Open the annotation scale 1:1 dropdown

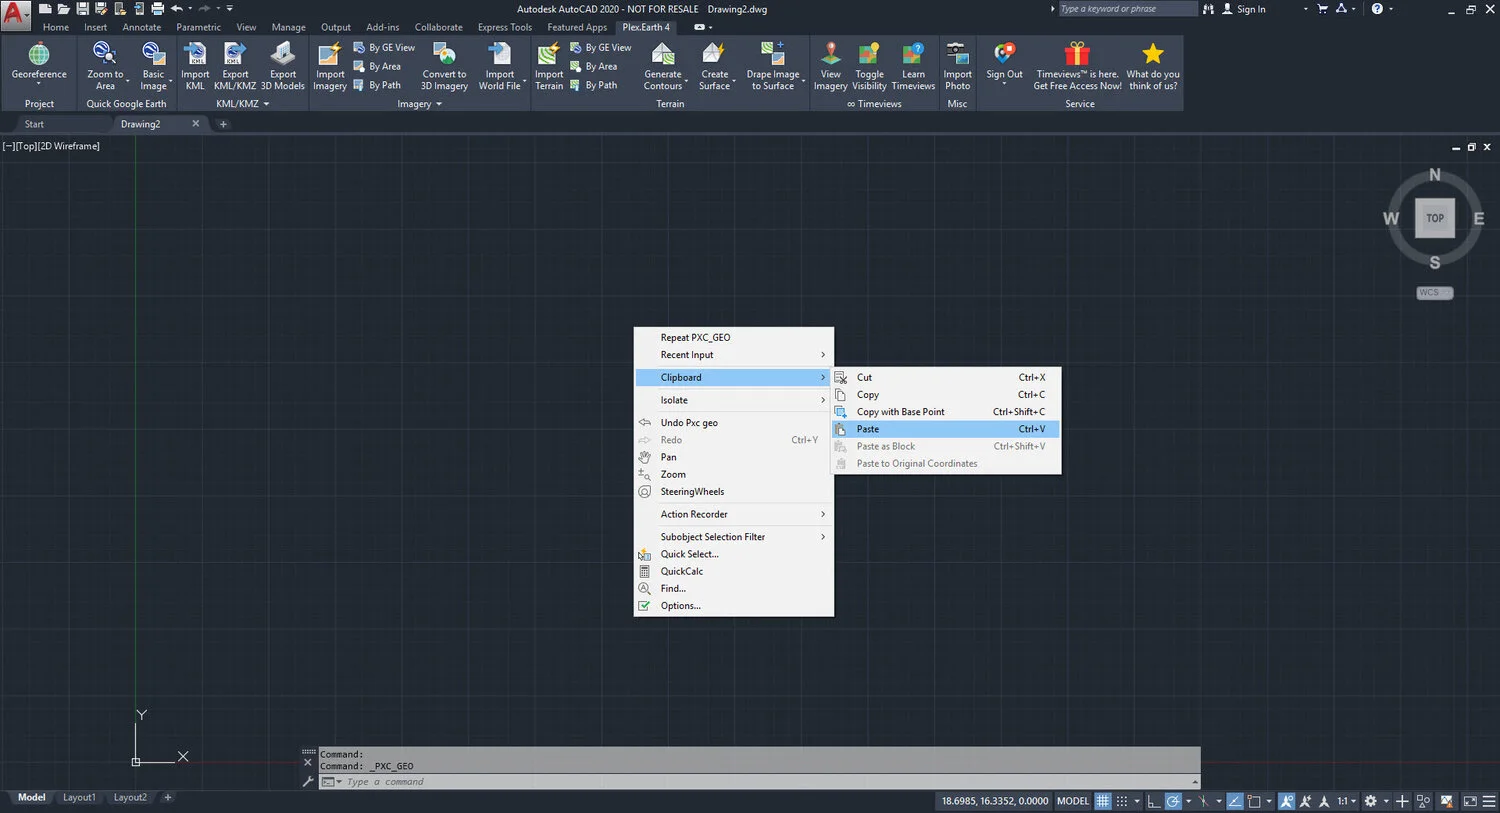pos(1347,801)
